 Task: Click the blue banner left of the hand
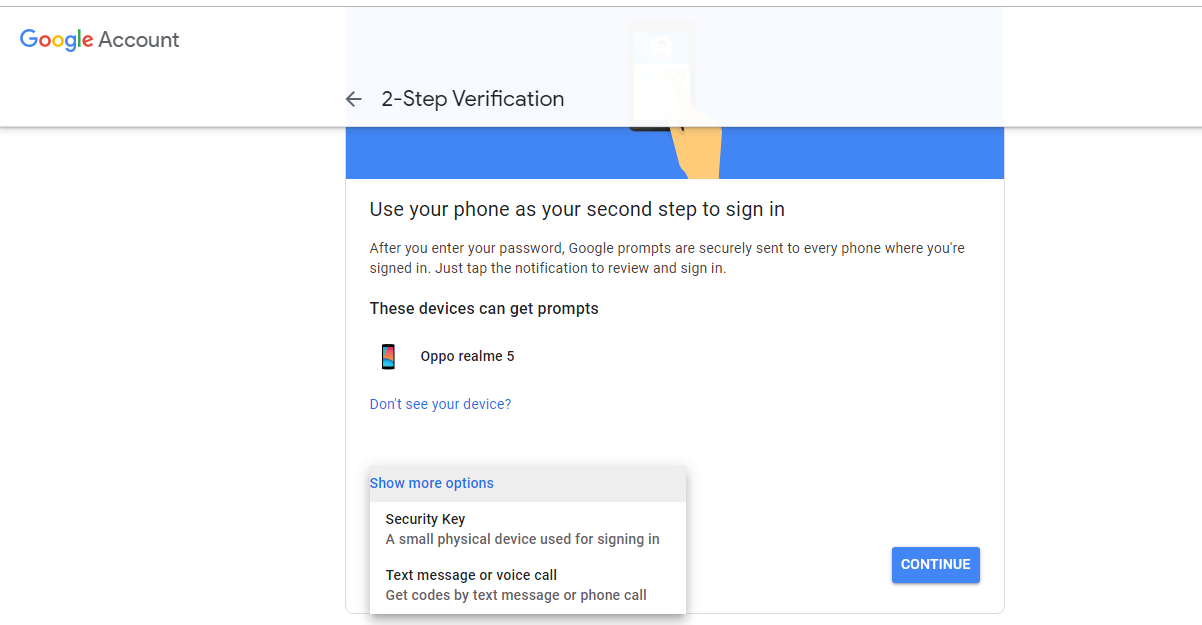click(x=500, y=154)
